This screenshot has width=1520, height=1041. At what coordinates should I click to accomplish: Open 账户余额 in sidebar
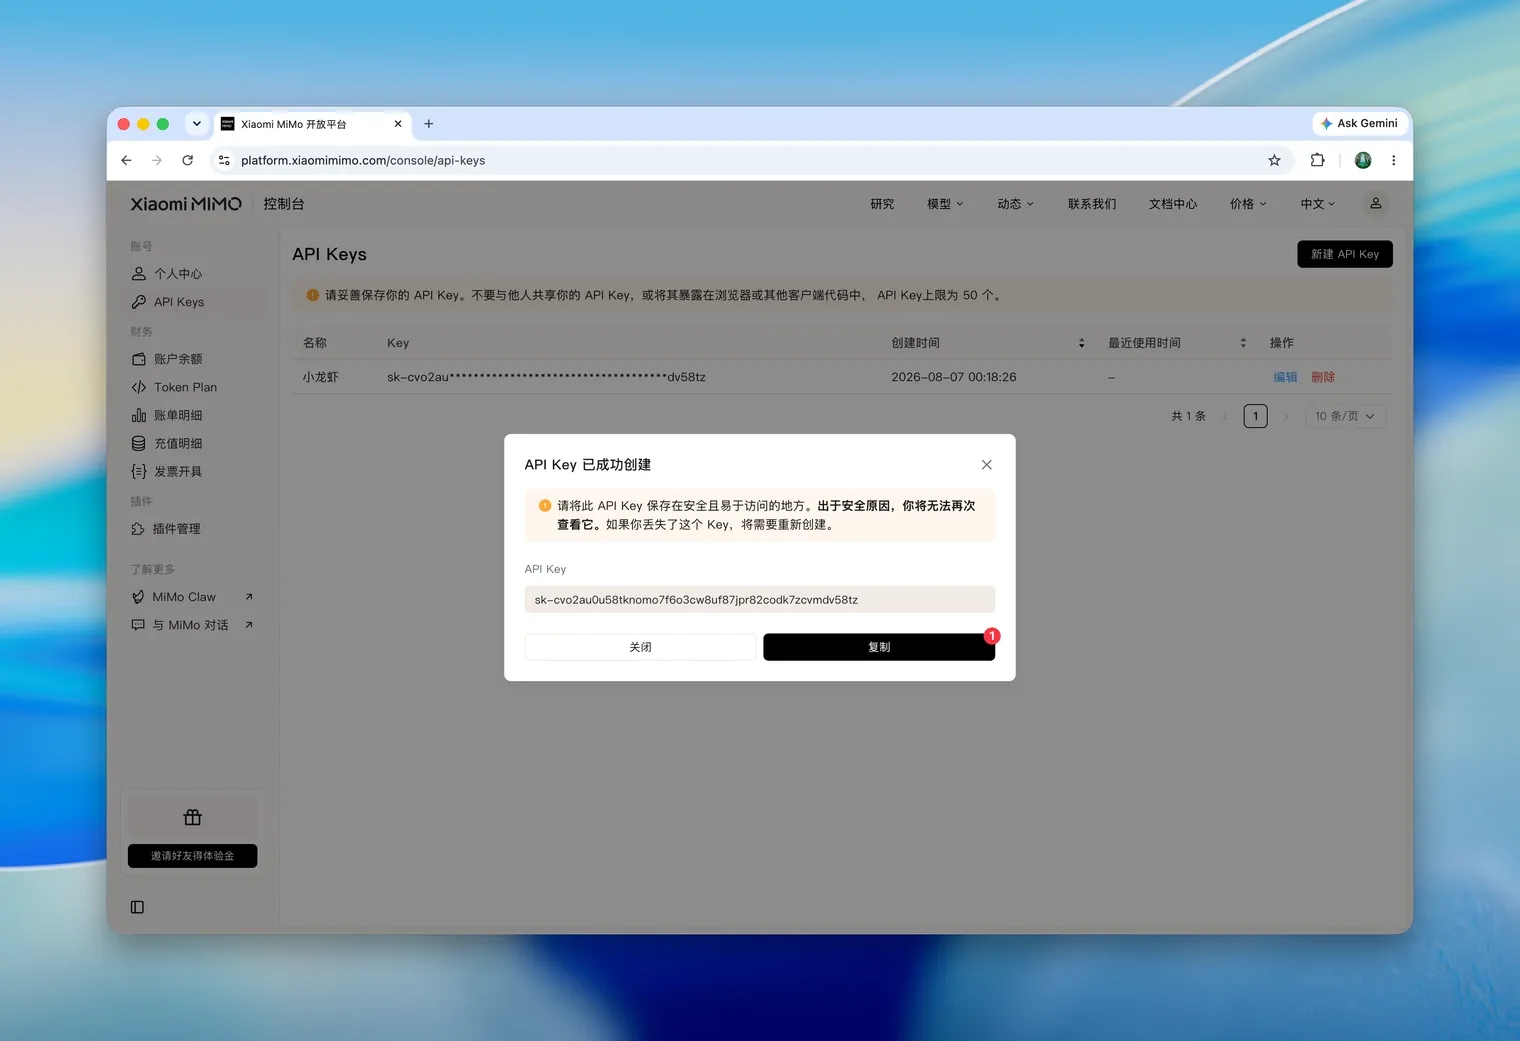coord(194,359)
